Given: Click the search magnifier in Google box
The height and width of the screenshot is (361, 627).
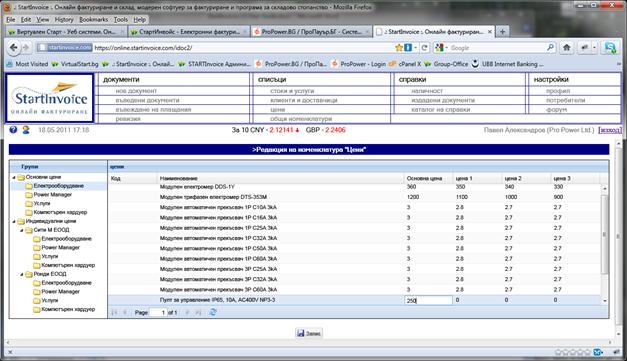Looking at the screenshot, I should 551,48.
